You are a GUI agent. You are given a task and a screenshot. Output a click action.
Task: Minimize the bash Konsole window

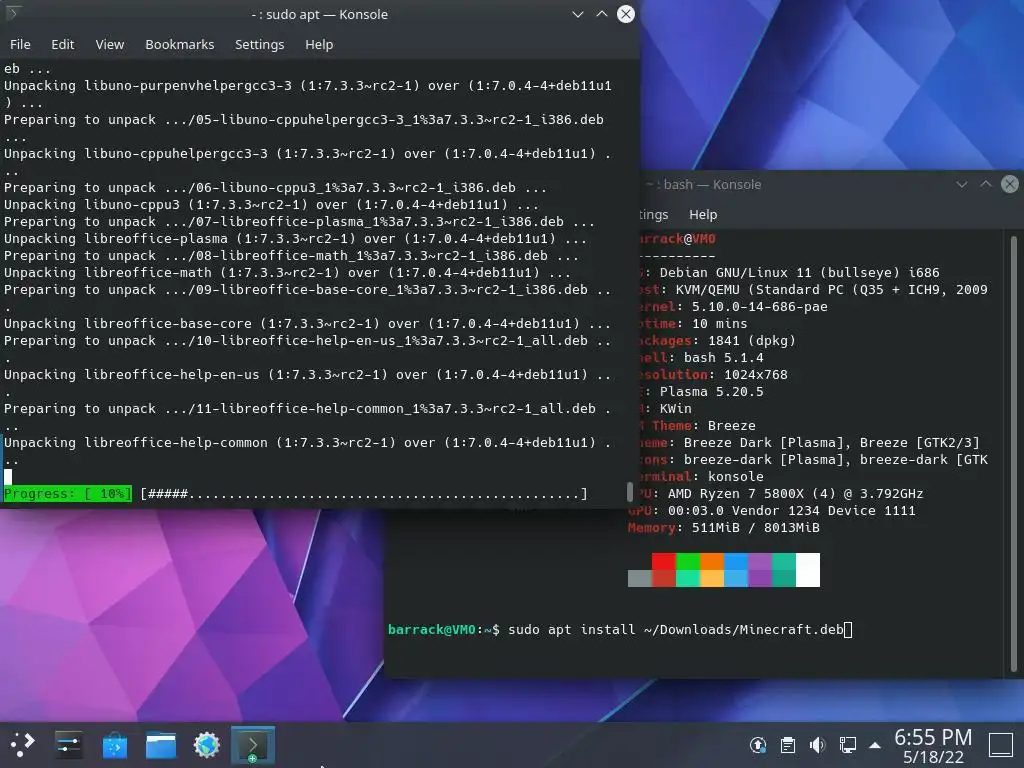coord(961,184)
